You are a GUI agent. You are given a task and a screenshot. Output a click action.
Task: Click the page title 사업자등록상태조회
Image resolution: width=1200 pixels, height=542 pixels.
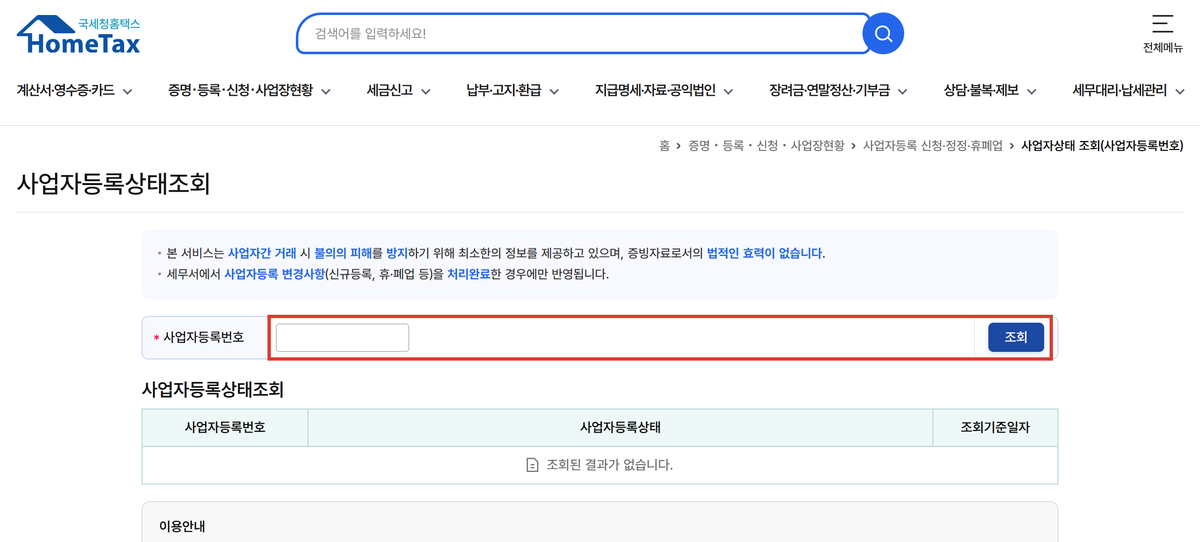113,184
